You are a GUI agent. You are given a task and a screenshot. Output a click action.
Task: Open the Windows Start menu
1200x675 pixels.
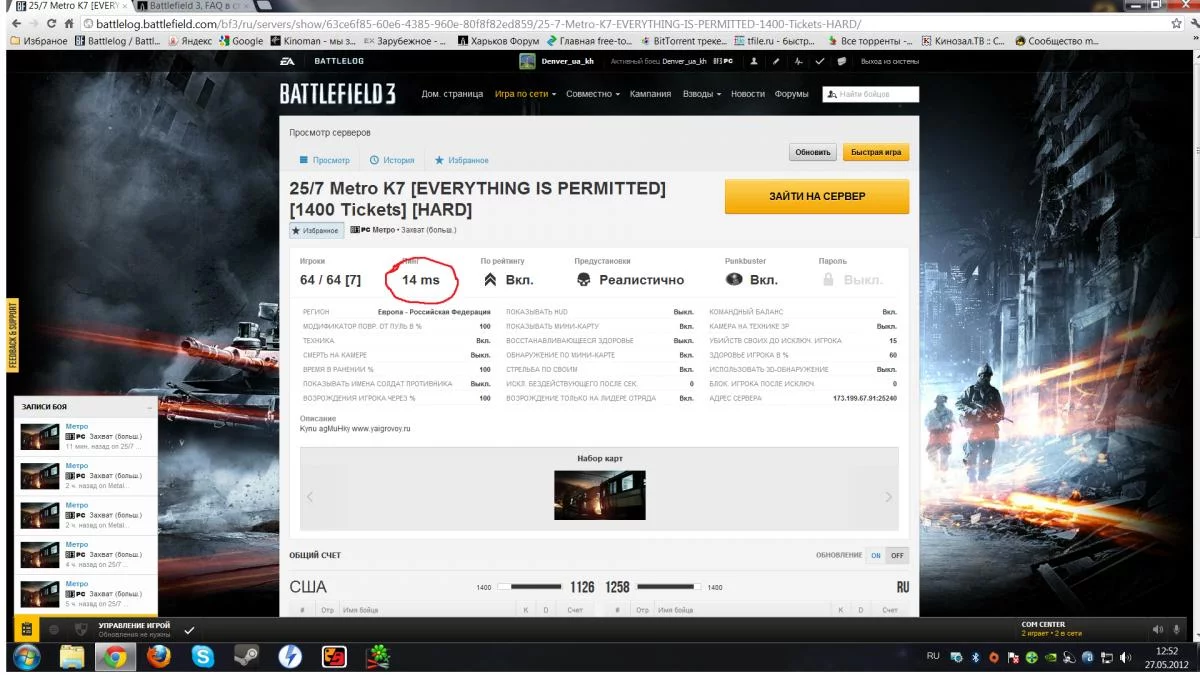(x=26, y=657)
